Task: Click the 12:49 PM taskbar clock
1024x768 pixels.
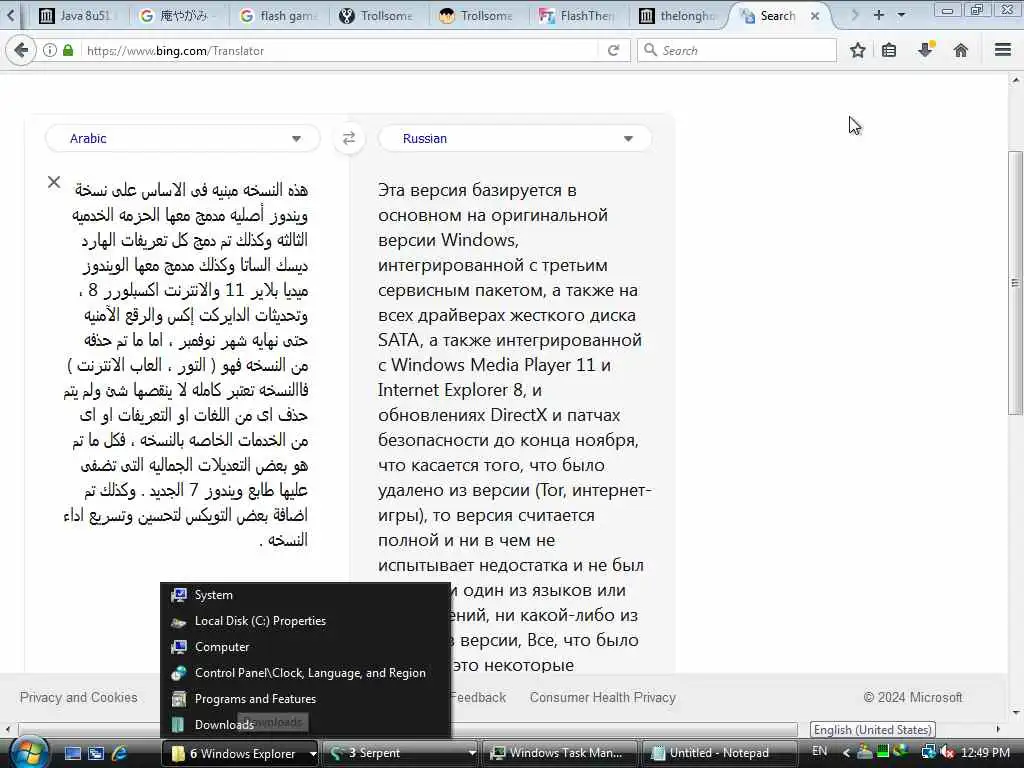Action: (x=985, y=752)
